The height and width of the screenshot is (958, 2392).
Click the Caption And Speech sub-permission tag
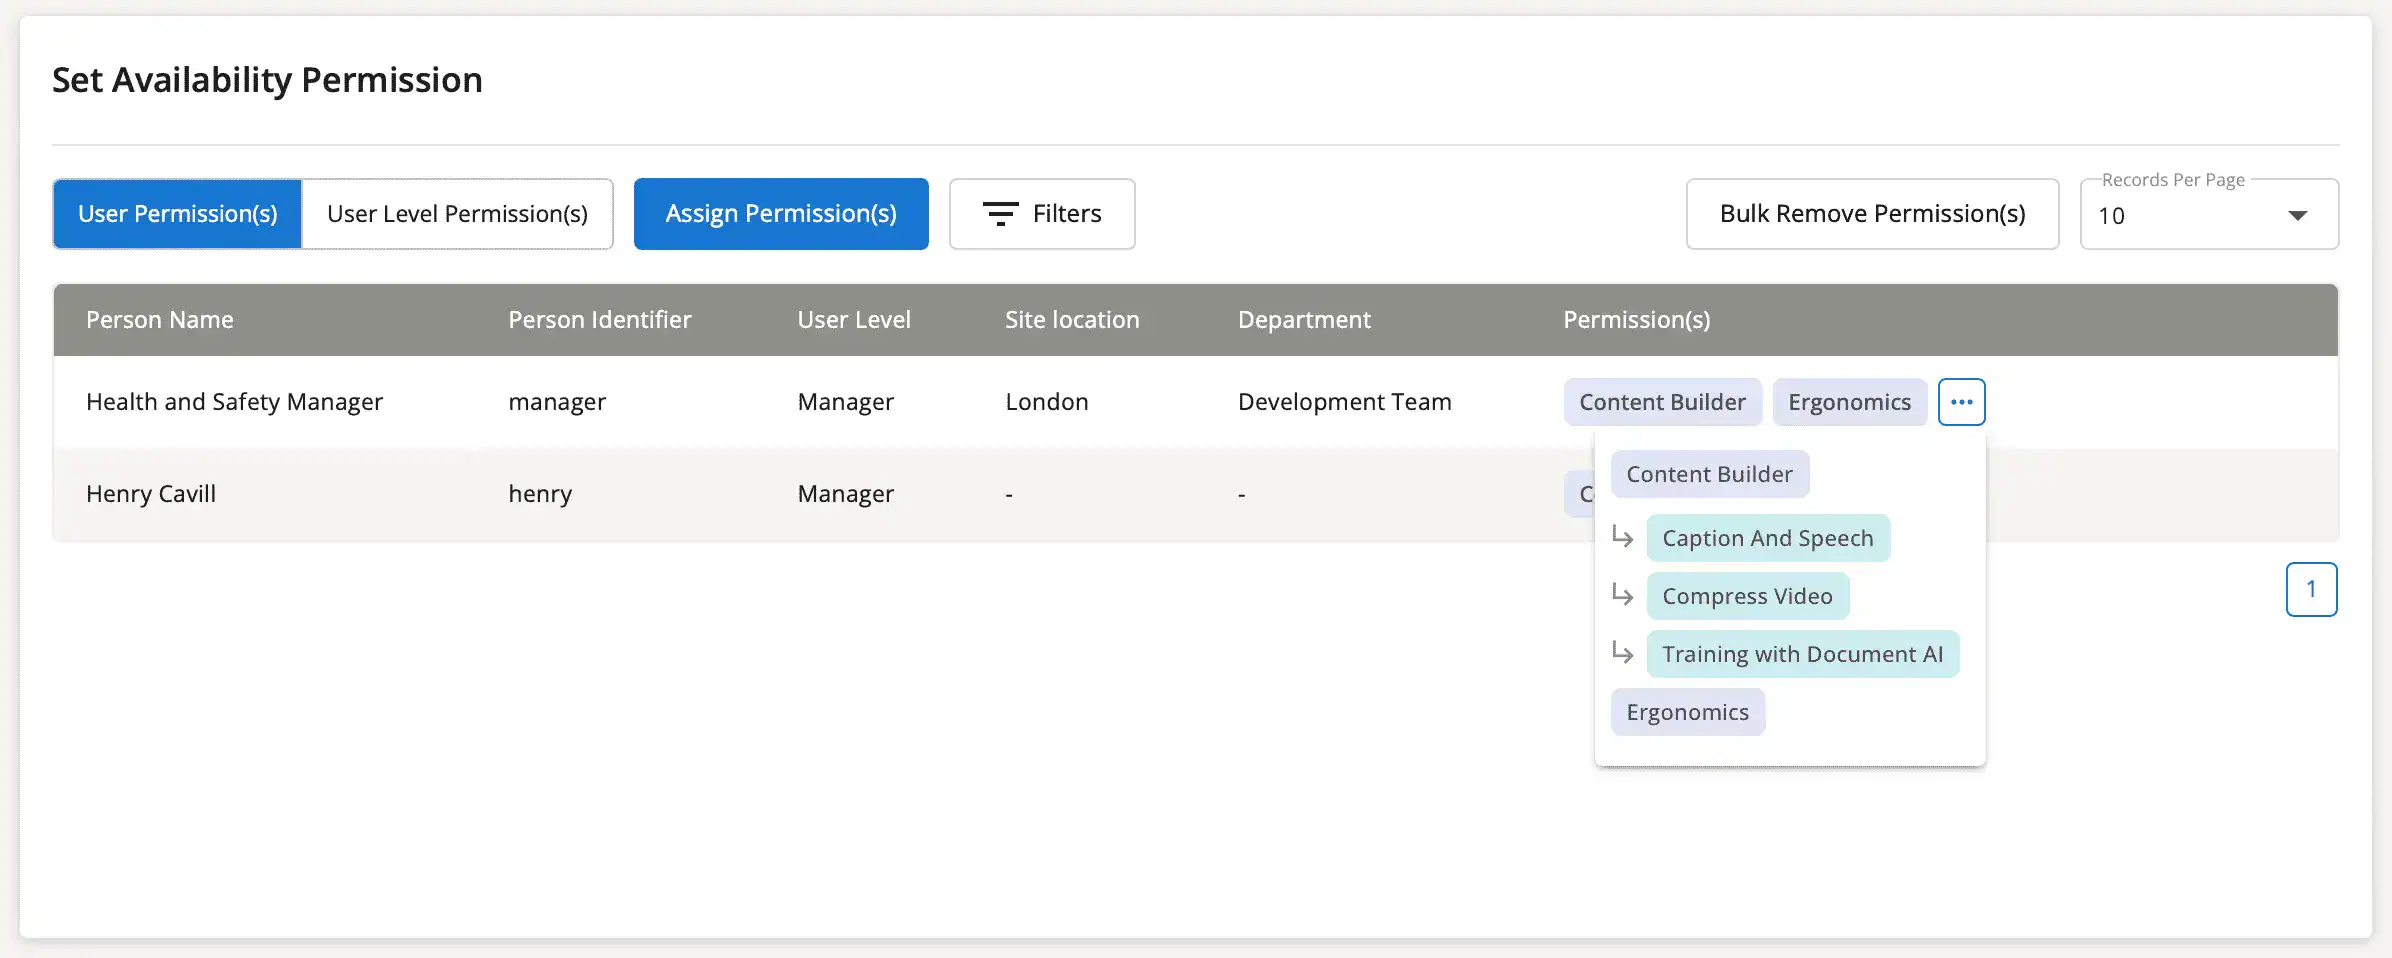coord(1768,537)
